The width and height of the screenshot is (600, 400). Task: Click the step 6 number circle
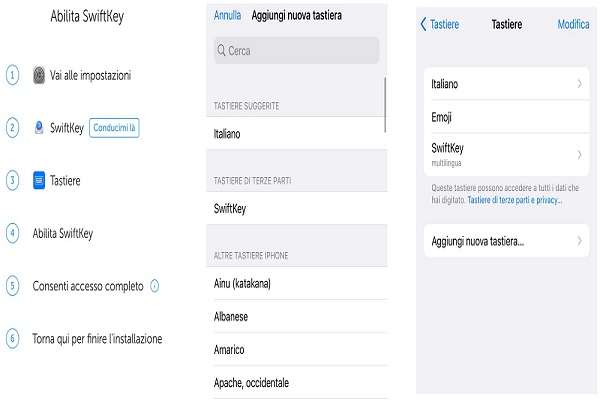13,338
